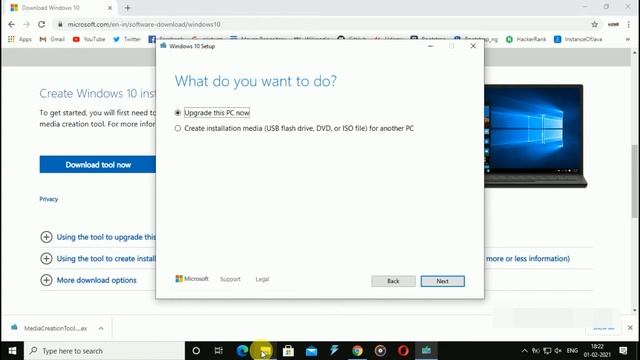
Task: Open the network icon in system tray
Action: [x=547, y=351]
